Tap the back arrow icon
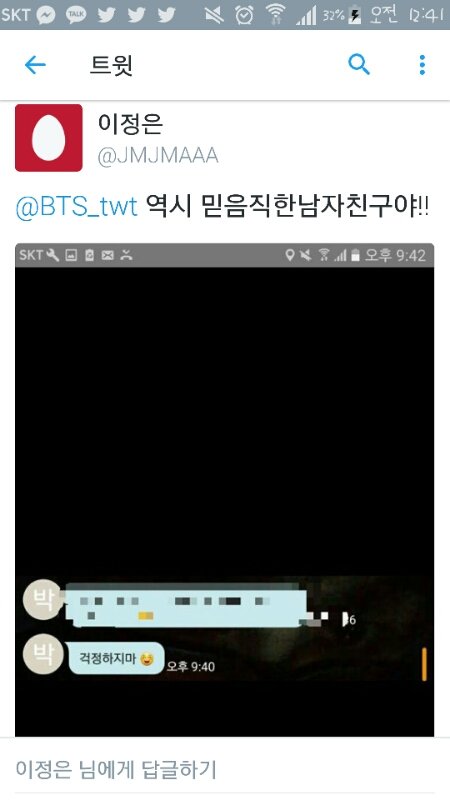The height and width of the screenshot is (800, 450). [x=35, y=65]
